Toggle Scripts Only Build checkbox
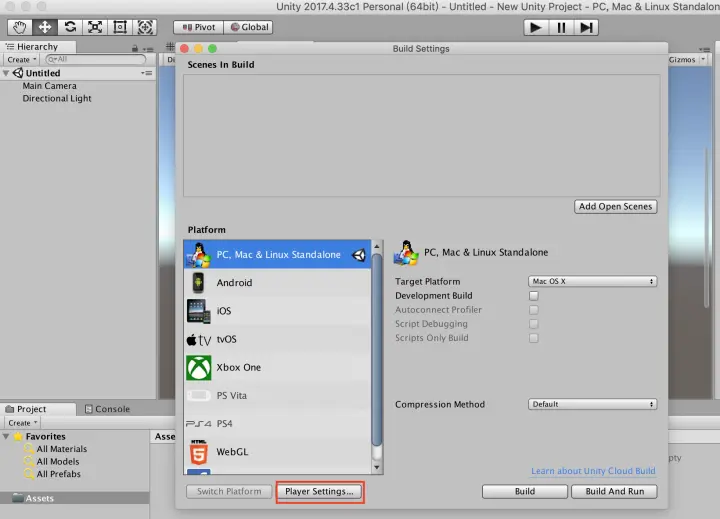720x519 pixels. click(534, 338)
